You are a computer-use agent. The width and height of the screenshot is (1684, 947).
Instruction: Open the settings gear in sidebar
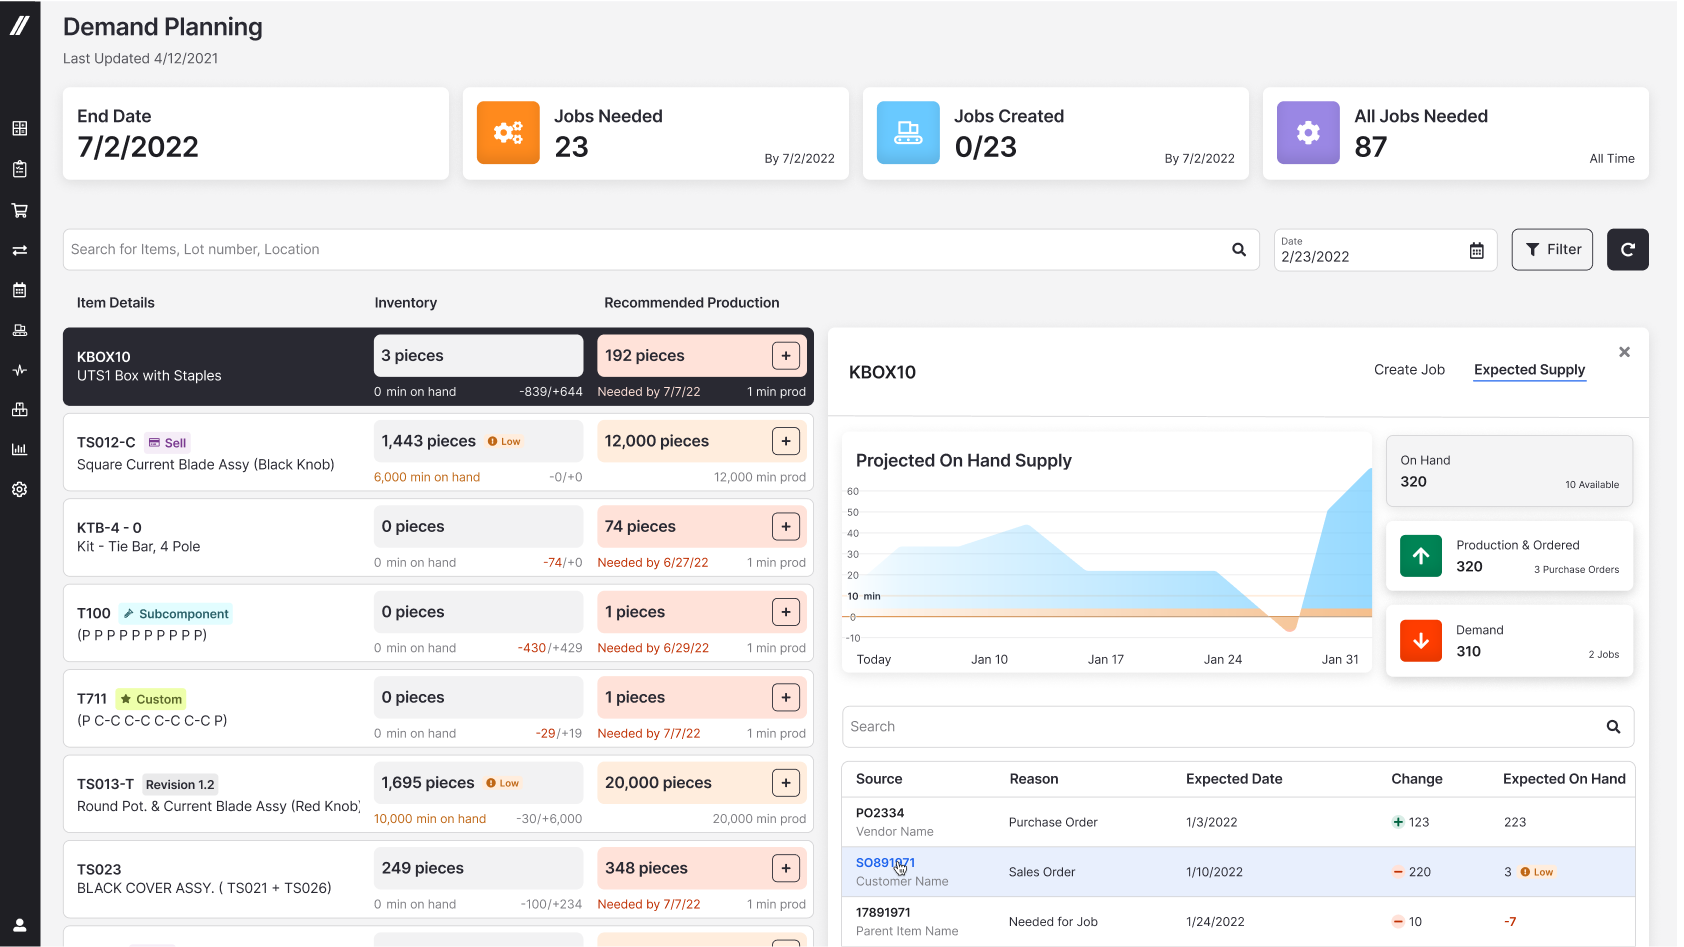point(19,489)
